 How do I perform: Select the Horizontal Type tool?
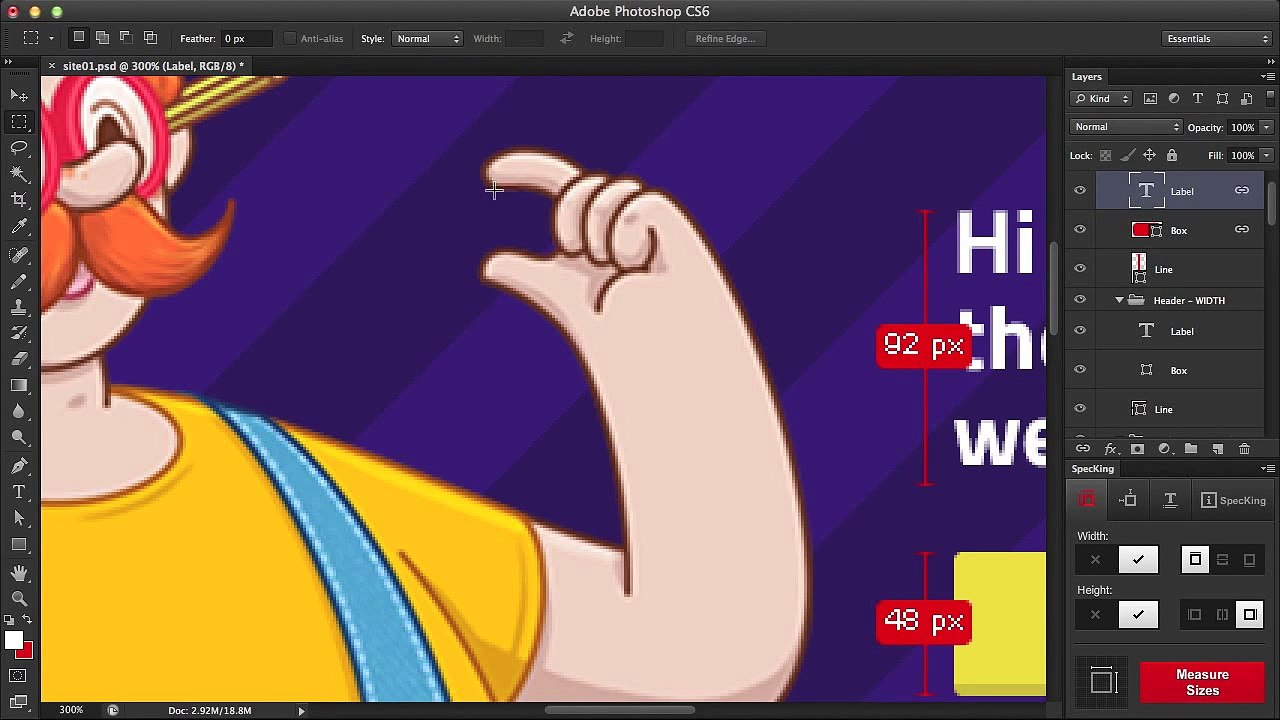(x=19, y=492)
